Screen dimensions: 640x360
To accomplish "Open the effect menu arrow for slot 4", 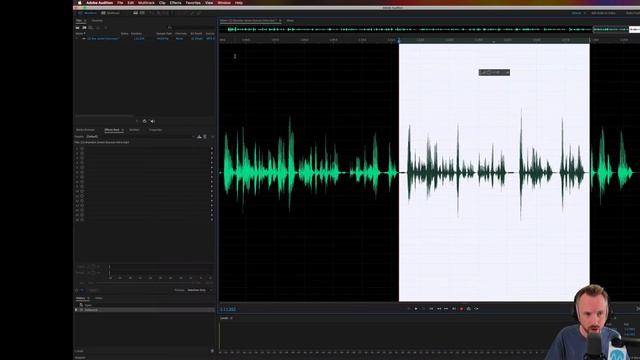I will point(212,163).
